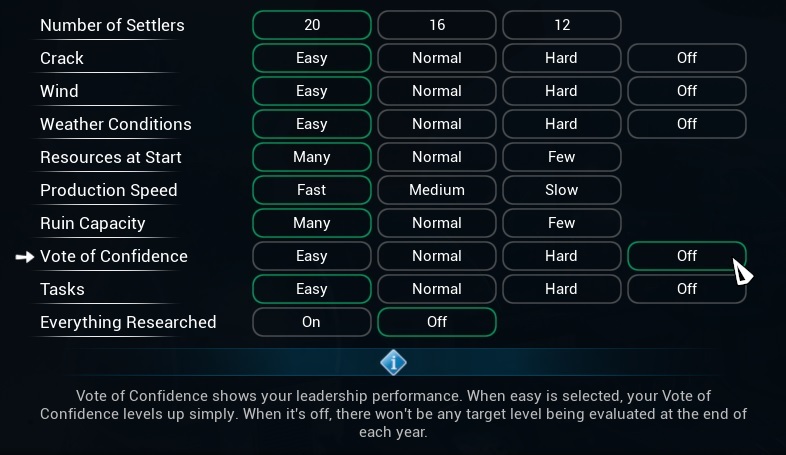Choose Few for Resources at Start
786x455 pixels.
tap(562, 157)
